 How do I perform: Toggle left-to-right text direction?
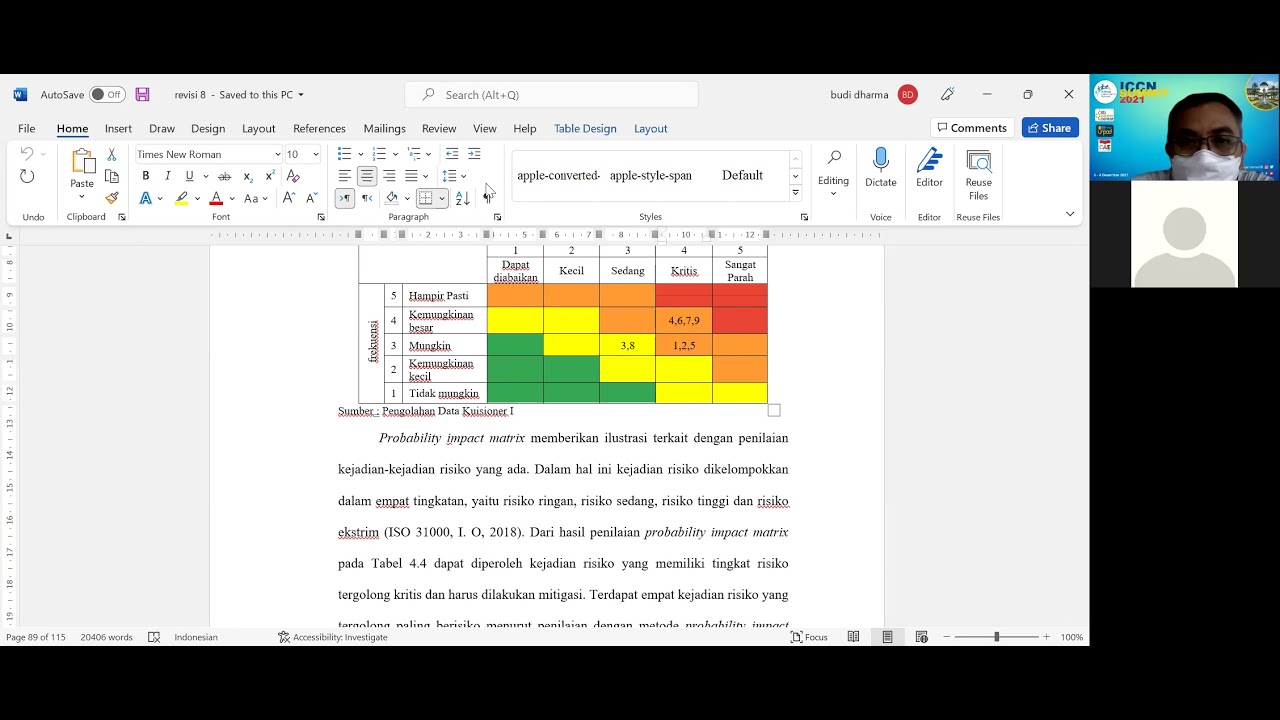tap(345, 198)
